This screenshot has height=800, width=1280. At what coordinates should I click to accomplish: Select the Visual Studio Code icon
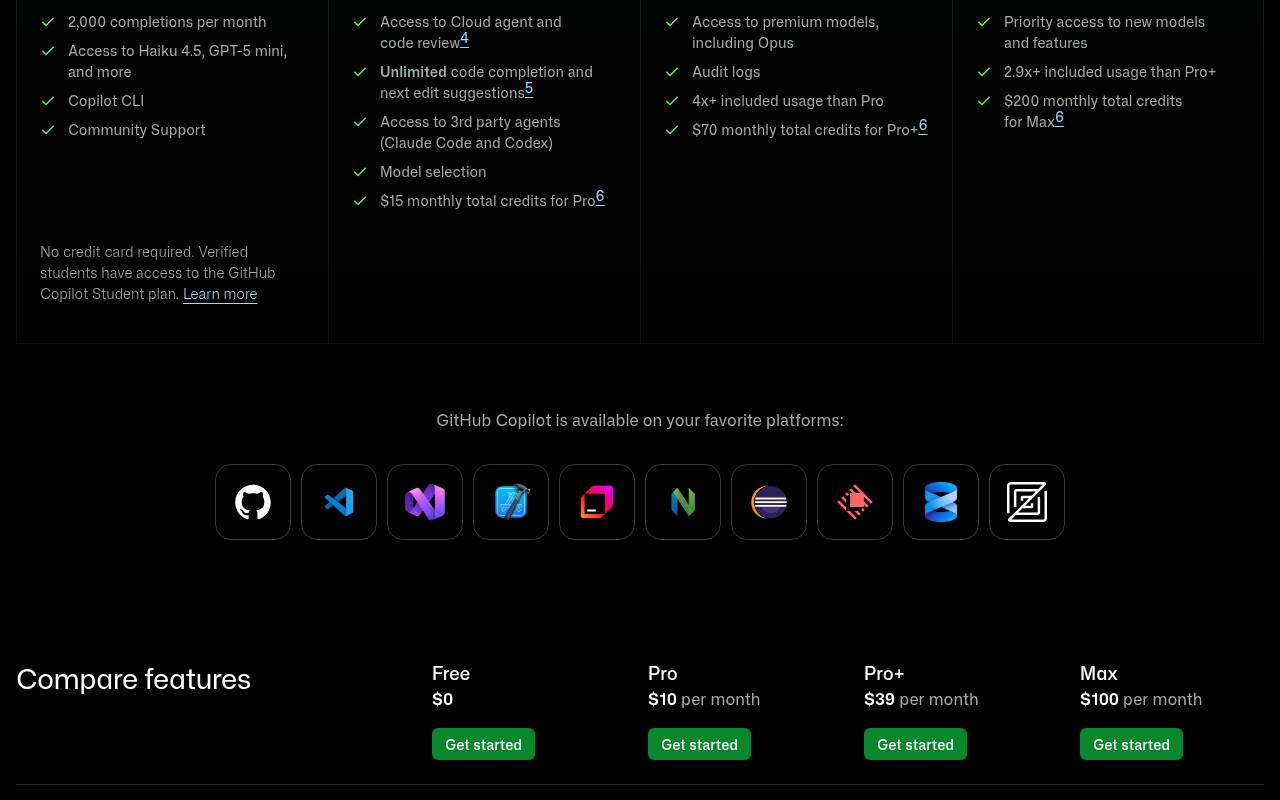(x=339, y=502)
